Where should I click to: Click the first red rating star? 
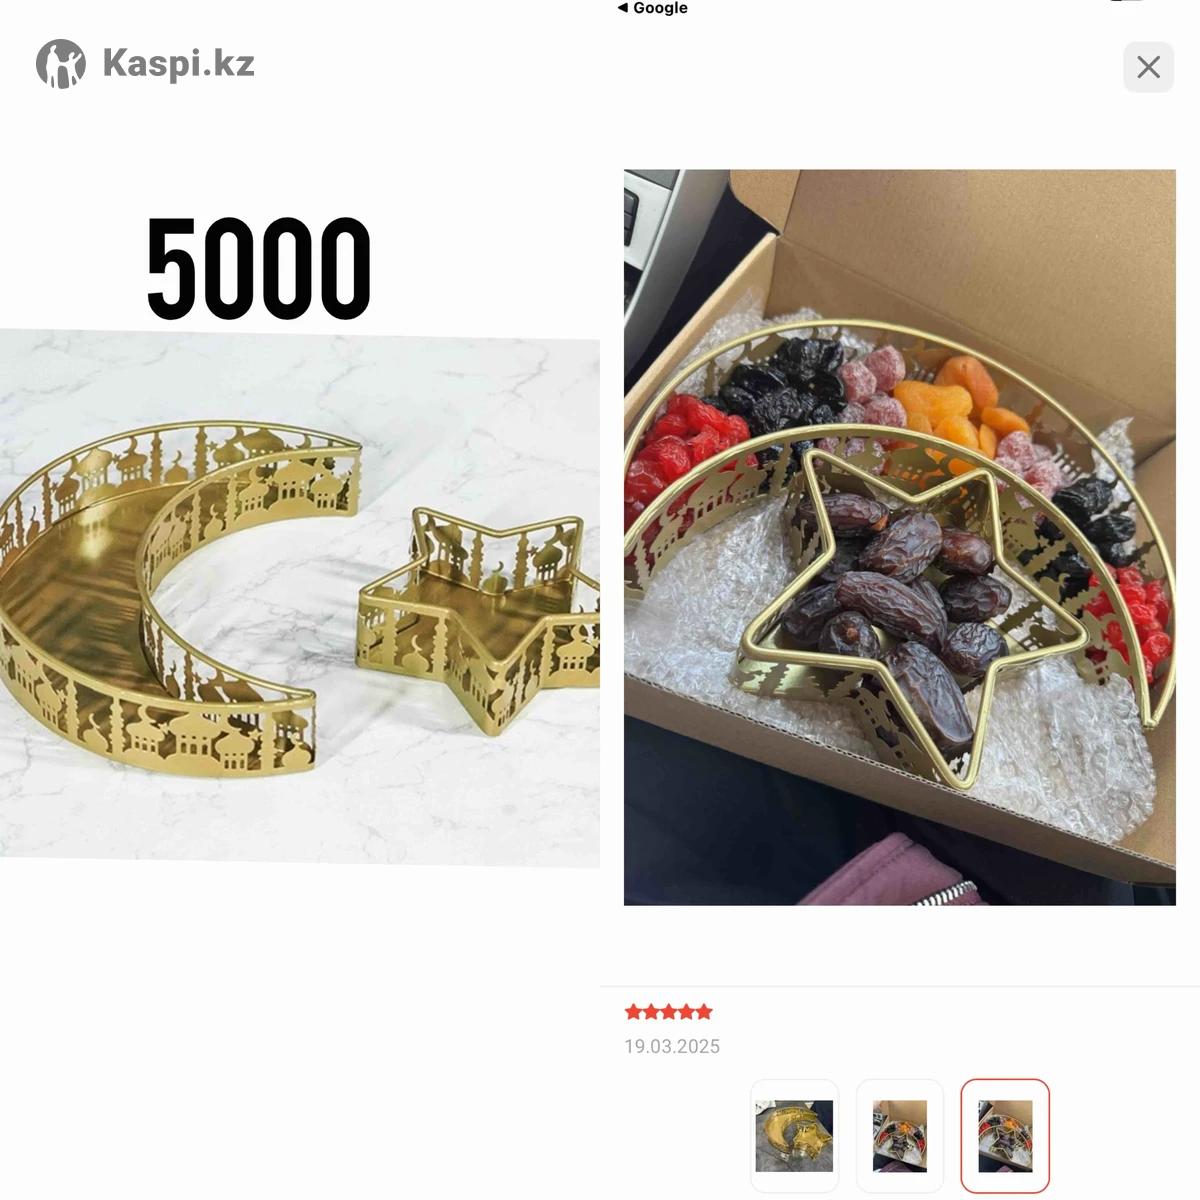click(x=633, y=1012)
